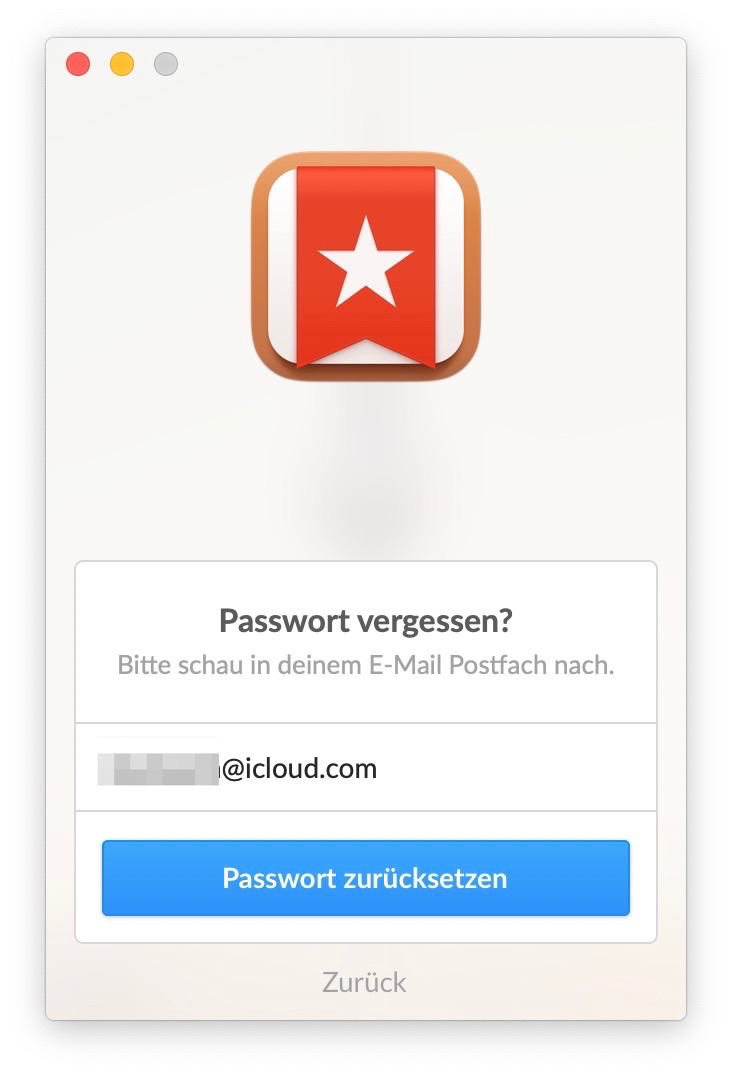This screenshot has height=1074, width=732.
Task: Click the blue Passwort zurücksetzen button
Action: pyautogui.click(x=366, y=878)
